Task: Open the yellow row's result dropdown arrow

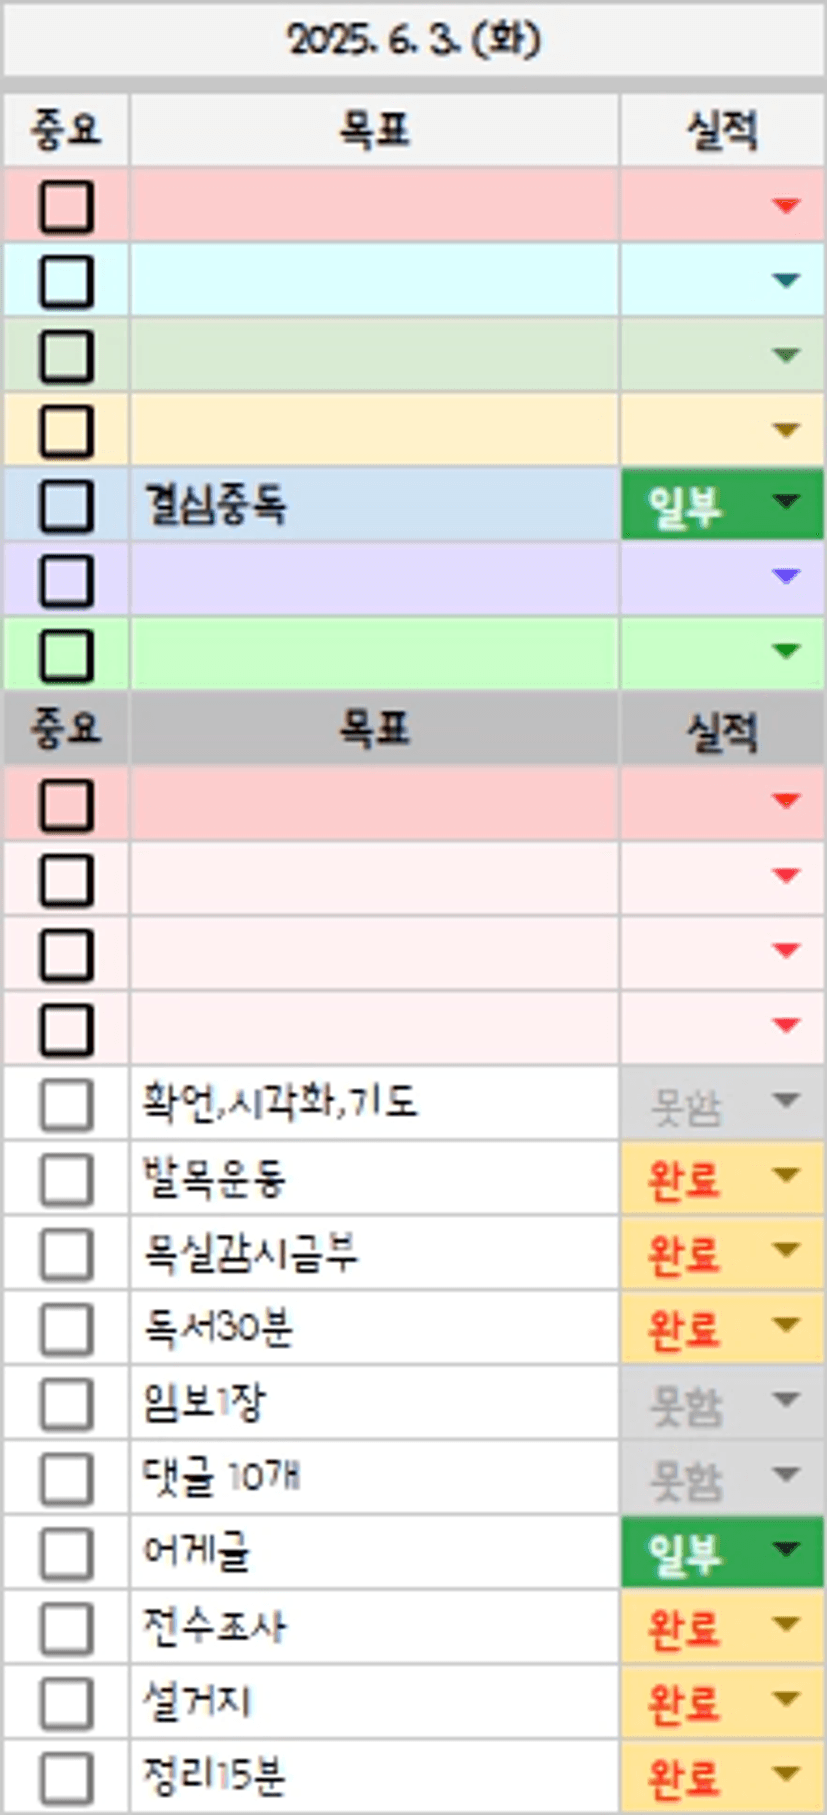Action: pos(786,430)
